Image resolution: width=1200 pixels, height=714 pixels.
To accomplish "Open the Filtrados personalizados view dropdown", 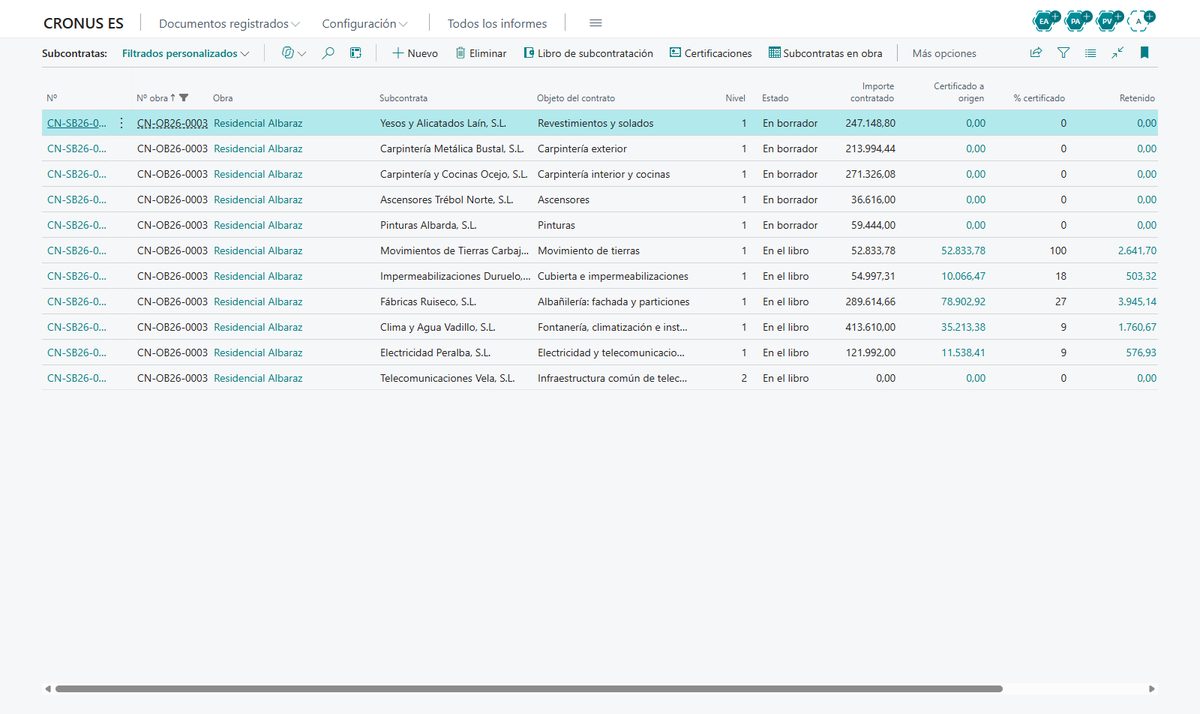I will coord(186,53).
